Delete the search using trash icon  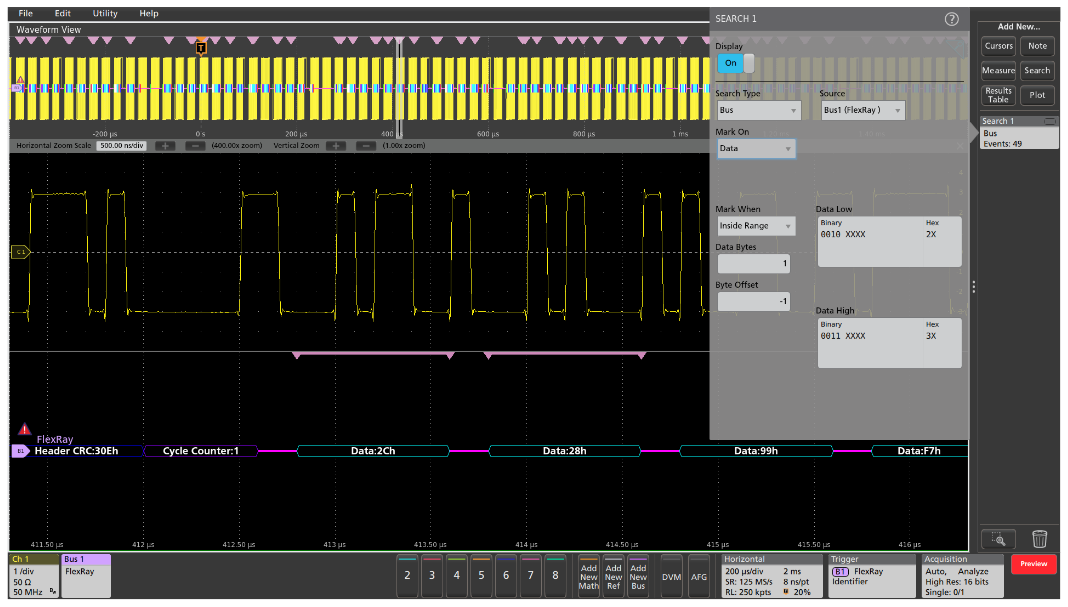point(1039,538)
